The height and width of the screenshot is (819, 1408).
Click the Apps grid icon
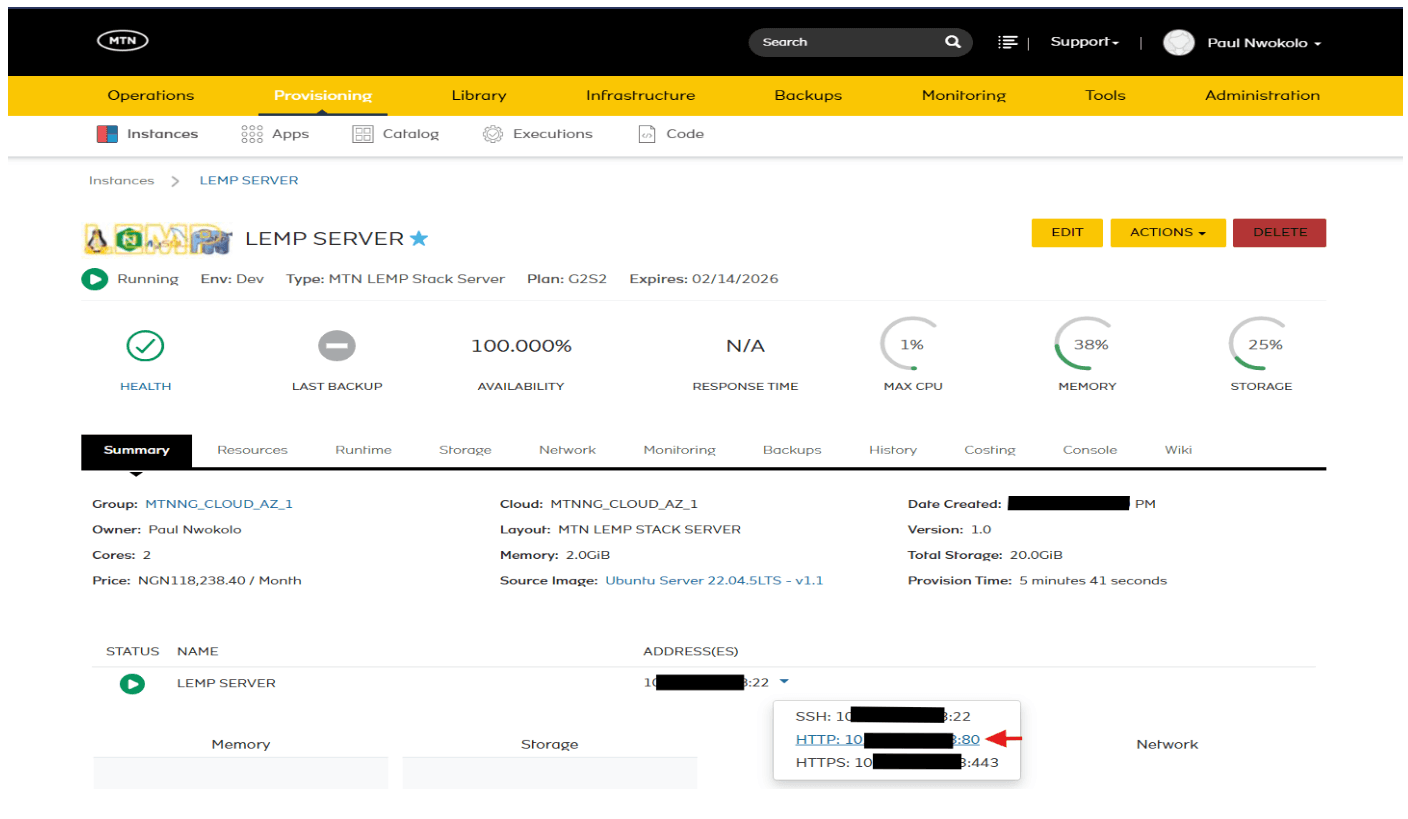pos(252,134)
